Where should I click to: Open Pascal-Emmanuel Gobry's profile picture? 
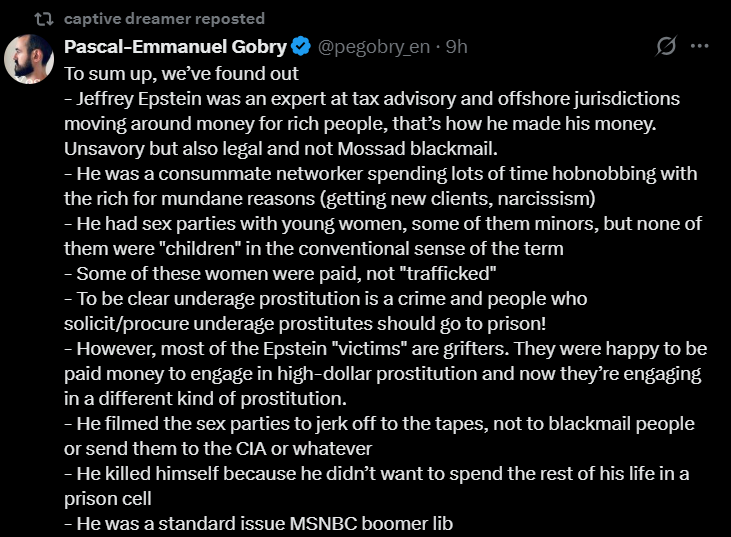(30, 59)
